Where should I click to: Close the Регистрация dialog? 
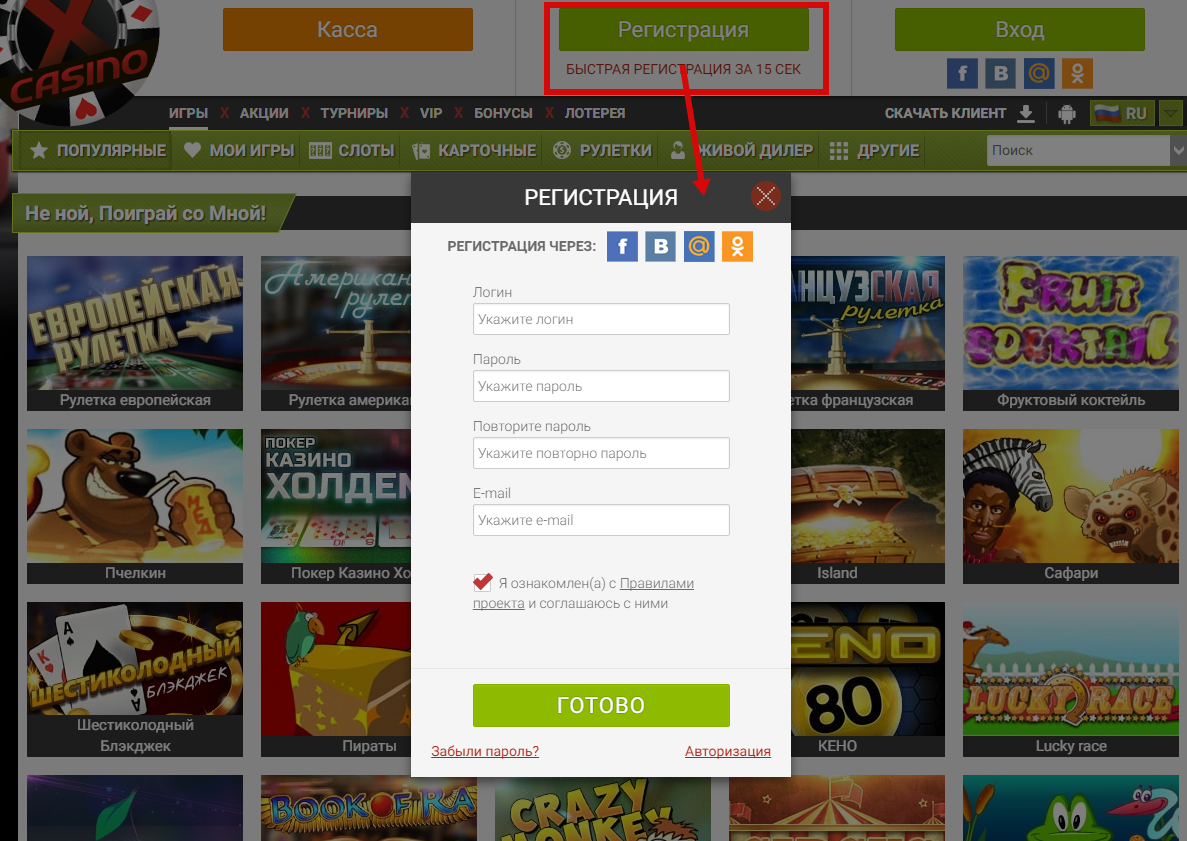765,197
